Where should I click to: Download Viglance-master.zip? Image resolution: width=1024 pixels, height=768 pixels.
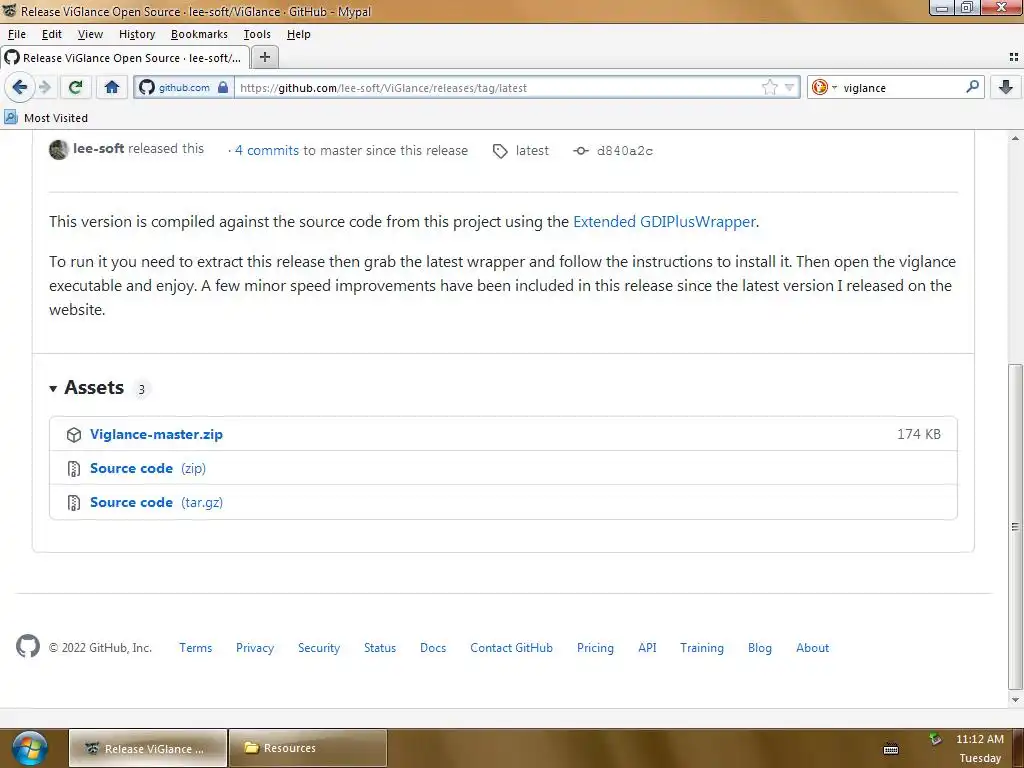click(156, 434)
